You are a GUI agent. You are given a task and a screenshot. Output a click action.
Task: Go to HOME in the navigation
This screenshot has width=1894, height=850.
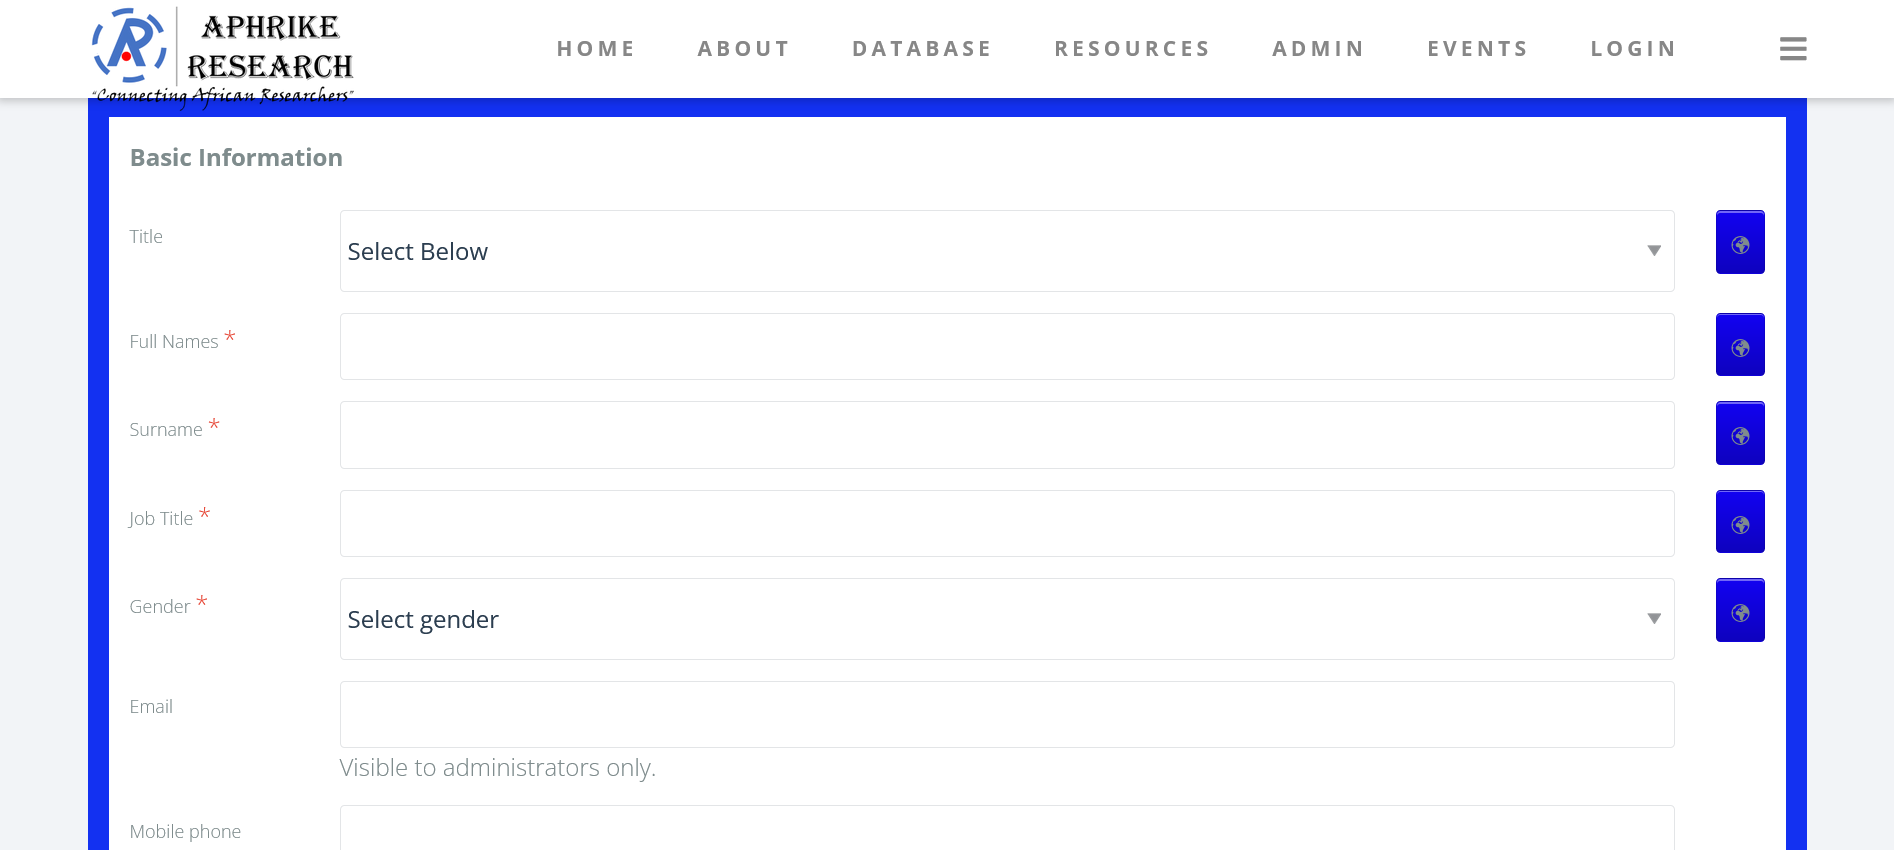[x=596, y=49]
